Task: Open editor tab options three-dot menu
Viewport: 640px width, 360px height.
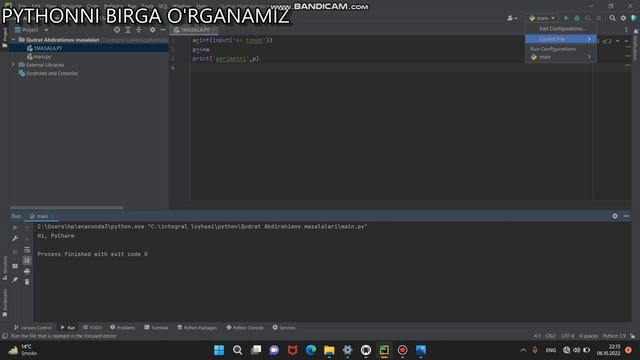Action: pos(626,30)
